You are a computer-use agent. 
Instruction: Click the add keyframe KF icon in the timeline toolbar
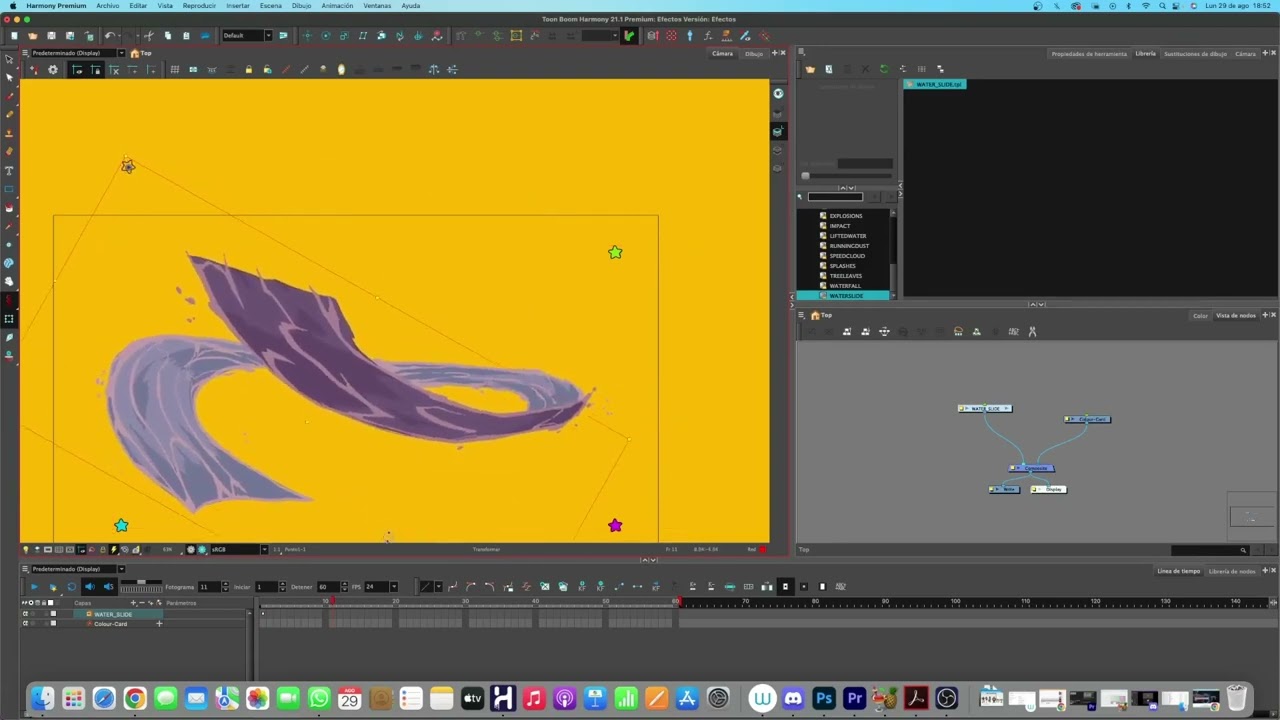click(582, 587)
